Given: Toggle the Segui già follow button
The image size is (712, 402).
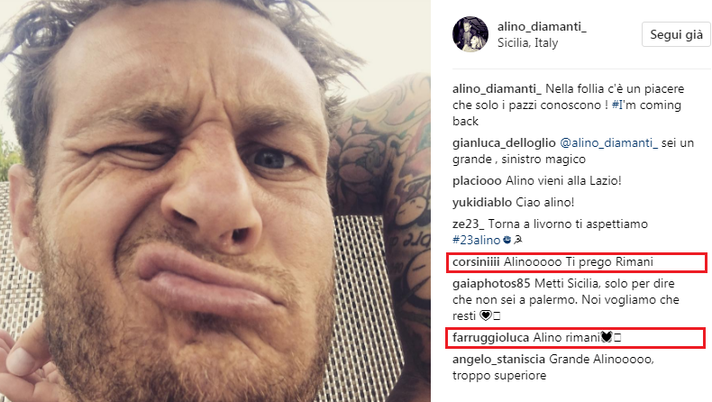Looking at the screenshot, I should [676, 35].
